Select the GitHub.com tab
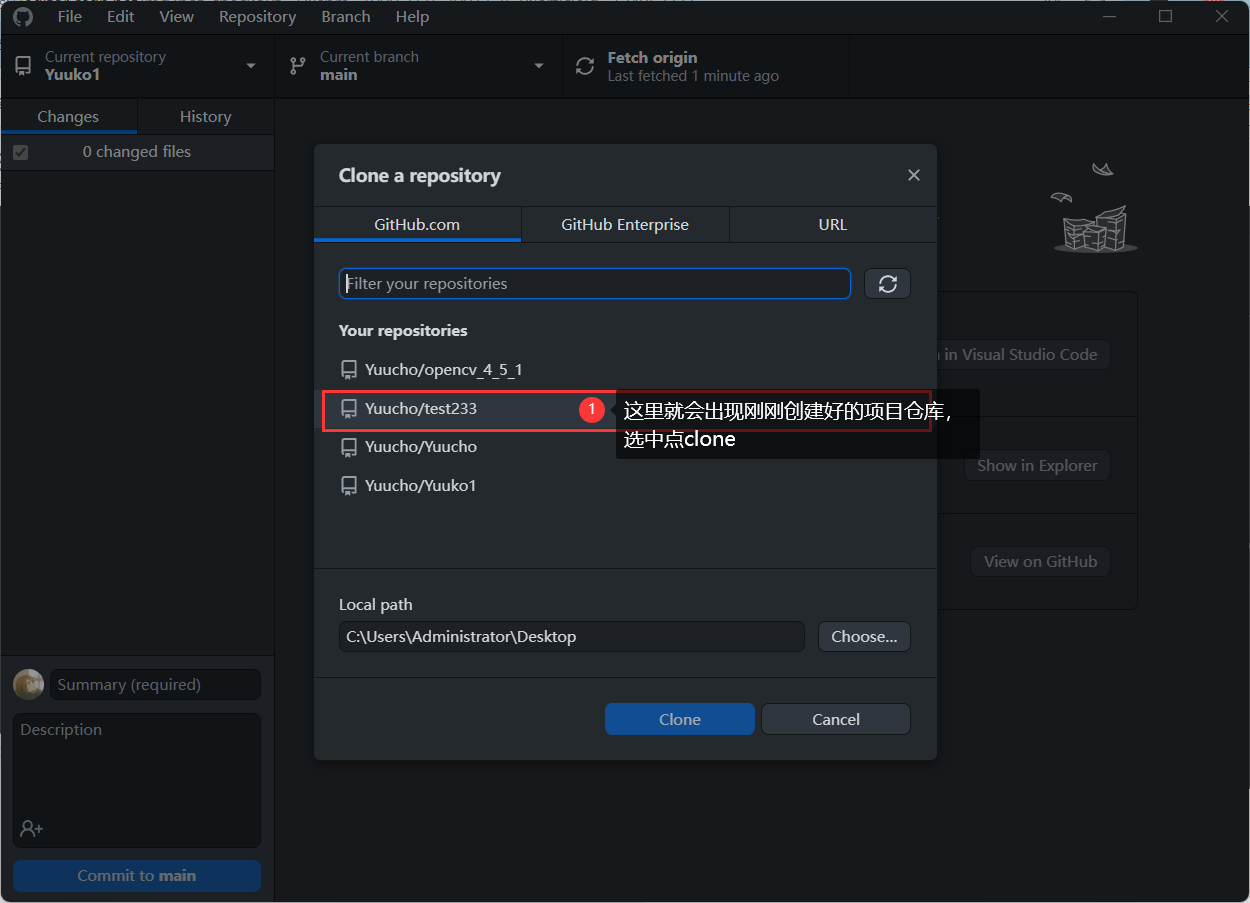Image resolution: width=1250 pixels, height=903 pixels. click(417, 224)
